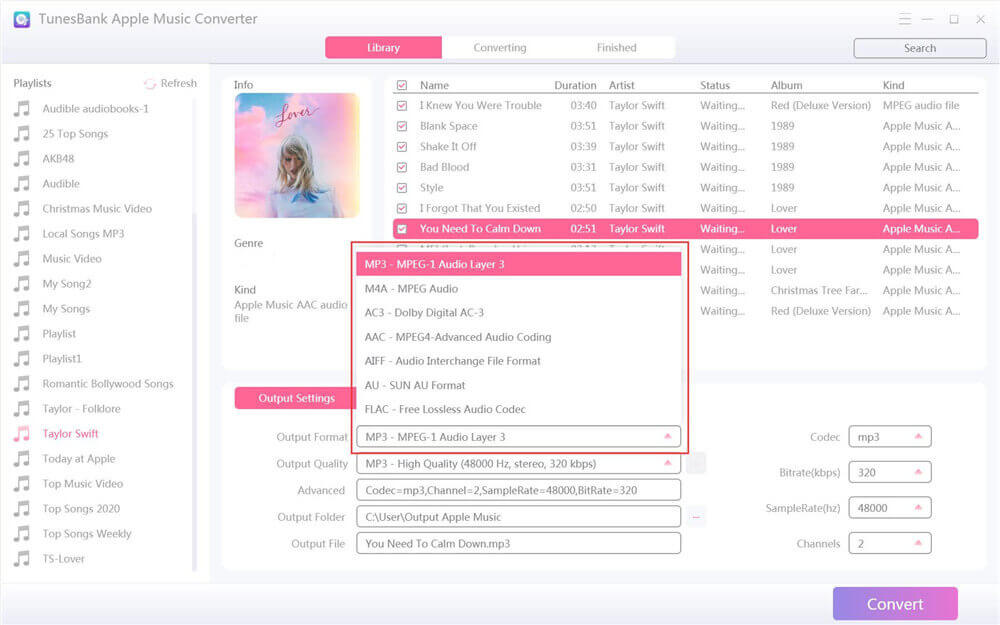
Task: Click the music note icon beside TS-Lover
Action: tap(22, 559)
